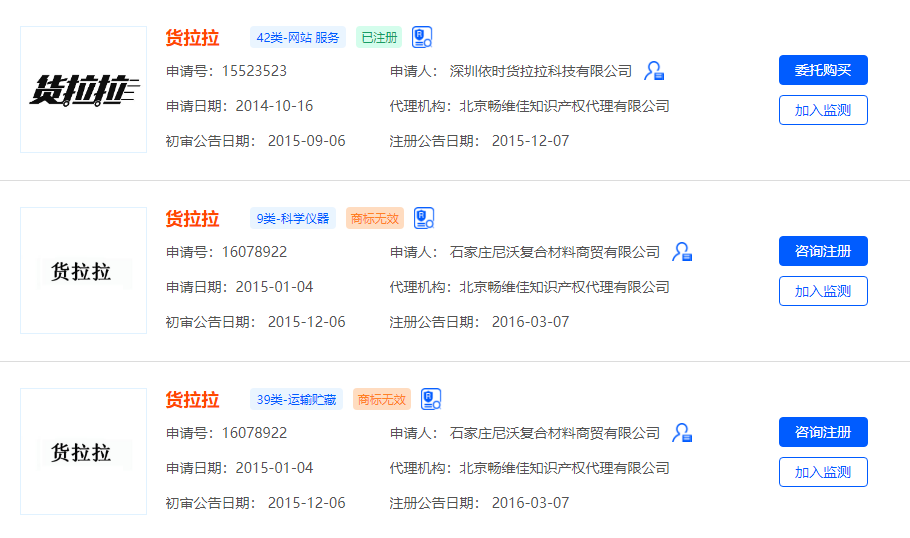Screen dimensions: 910x538
Task: Click applicant profile icon next to 深圳依时货拉拉科技有限公司
Action: pos(654,71)
